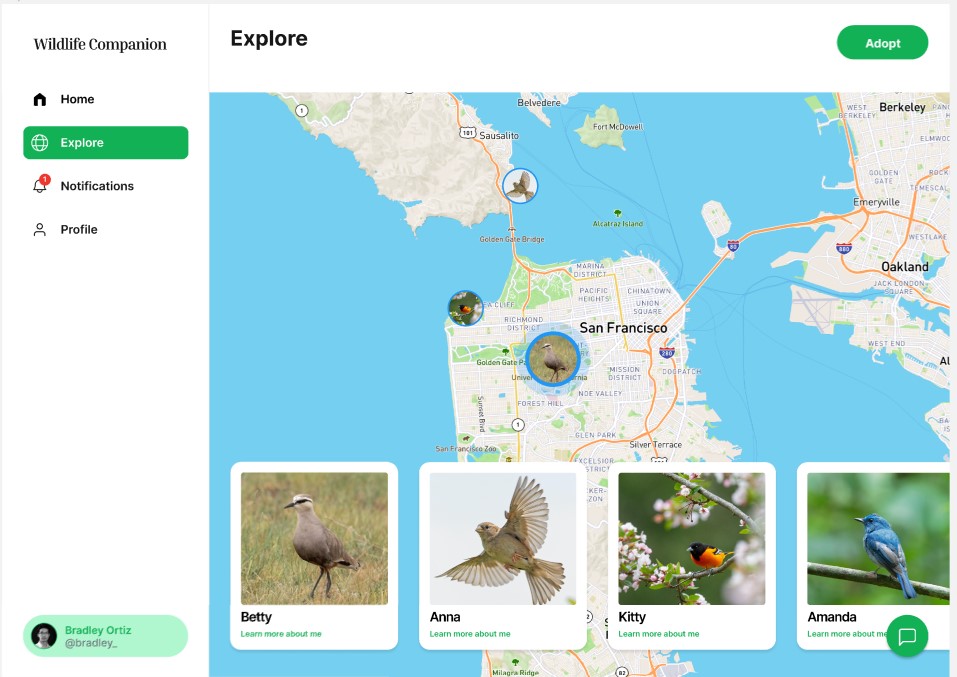
Task: Open Notifications via the bell icon
Action: (x=40, y=186)
